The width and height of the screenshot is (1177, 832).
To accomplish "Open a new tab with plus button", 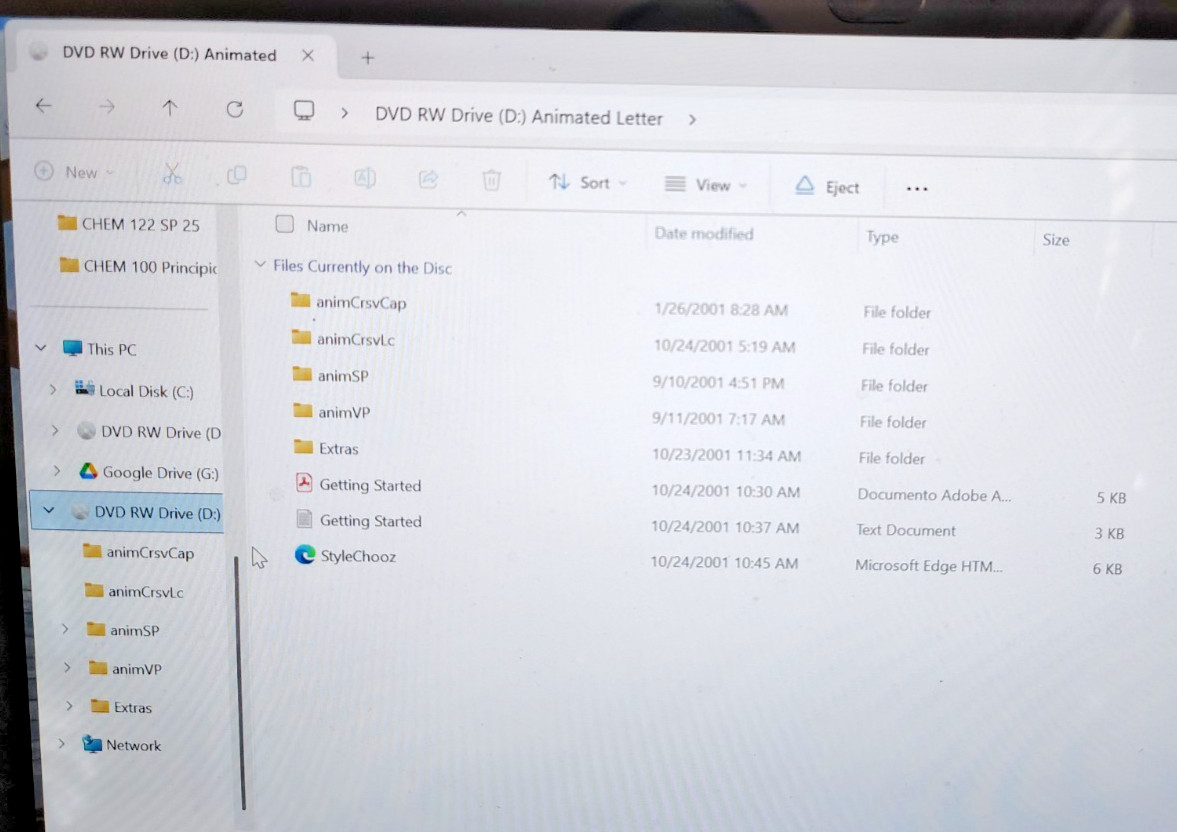I will tap(368, 58).
